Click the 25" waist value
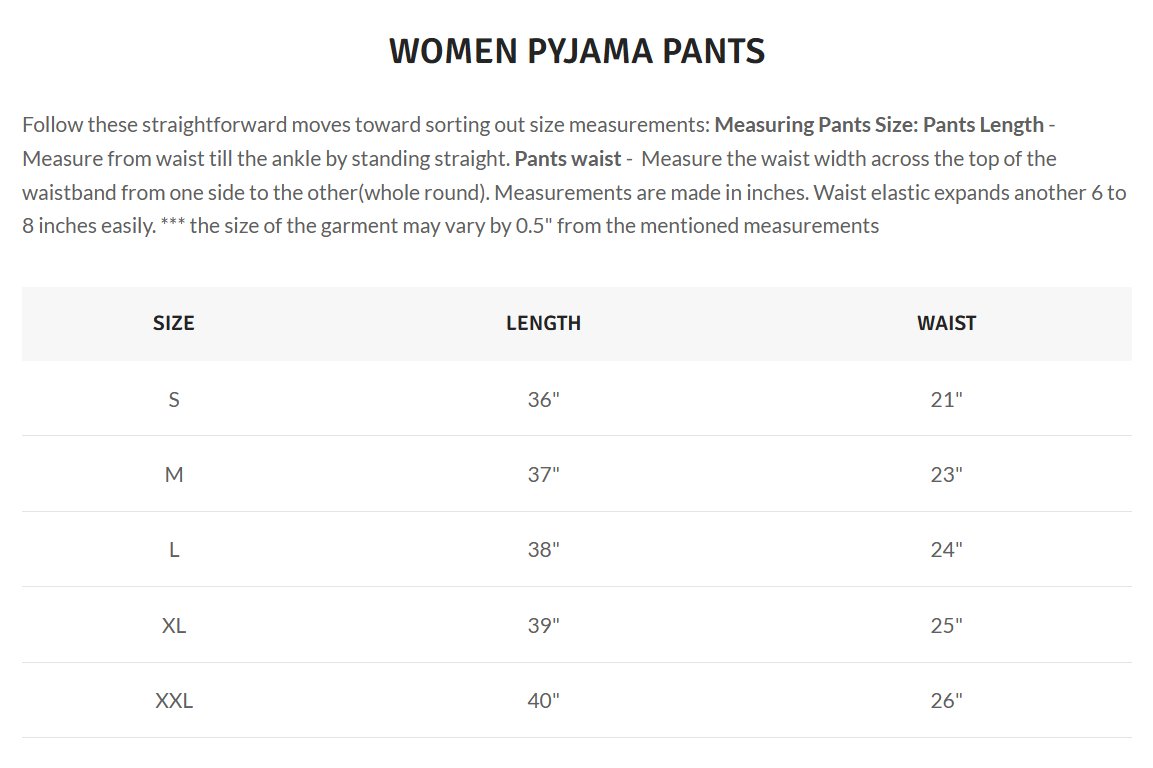 tap(946, 626)
